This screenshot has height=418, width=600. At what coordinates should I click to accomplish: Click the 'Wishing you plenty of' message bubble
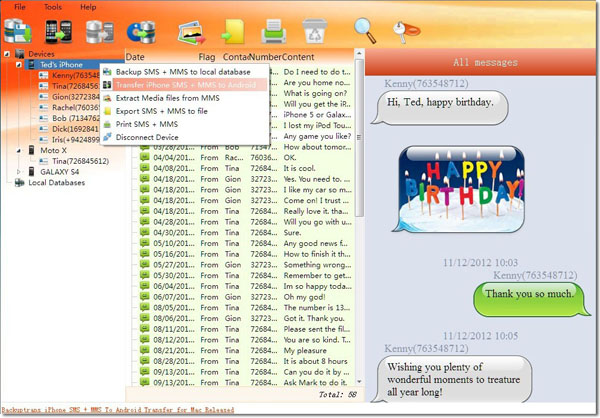[453, 379]
